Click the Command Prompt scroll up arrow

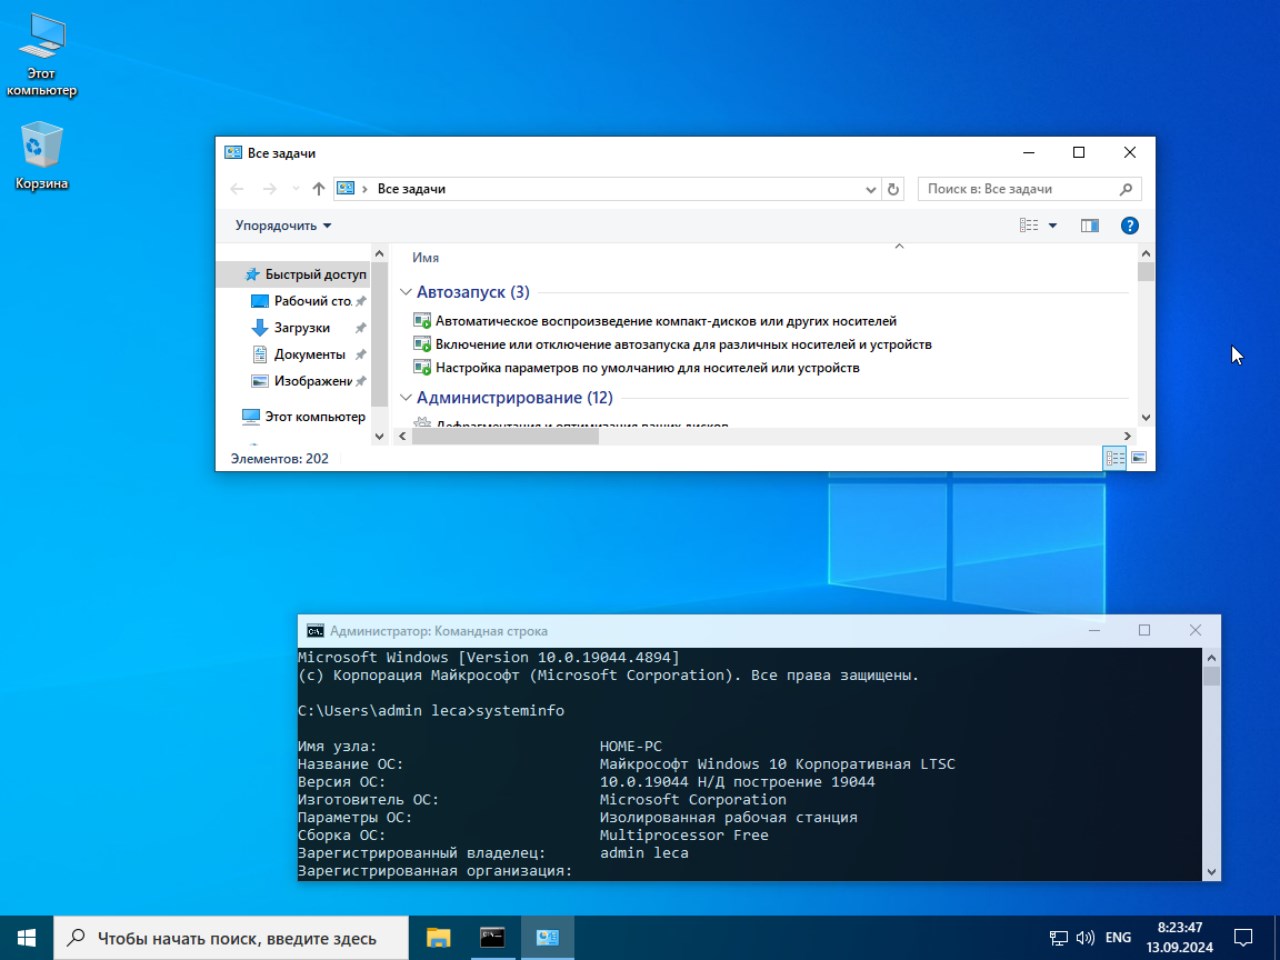[x=1211, y=658]
